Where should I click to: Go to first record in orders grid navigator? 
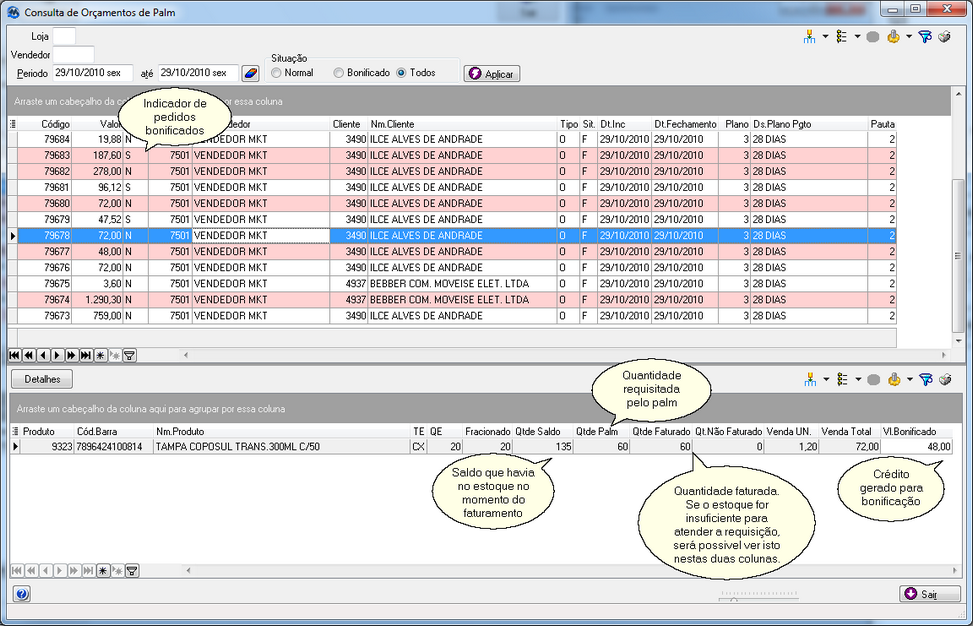click(14, 355)
